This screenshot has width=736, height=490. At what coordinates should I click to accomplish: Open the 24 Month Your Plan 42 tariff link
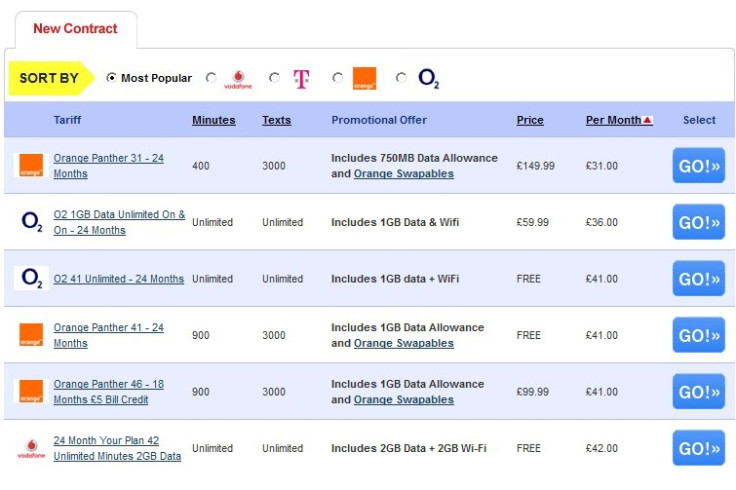pos(117,448)
